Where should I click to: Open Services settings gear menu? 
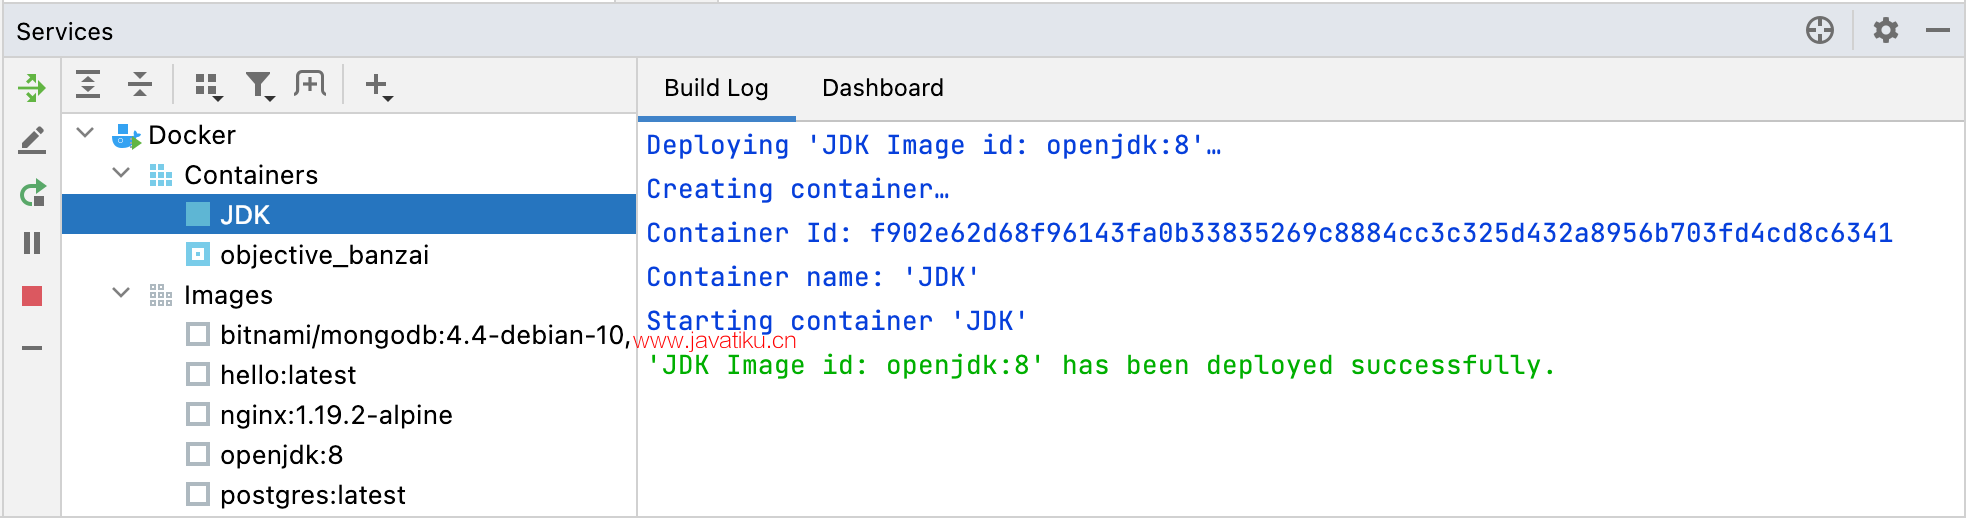coord(1885,30)
